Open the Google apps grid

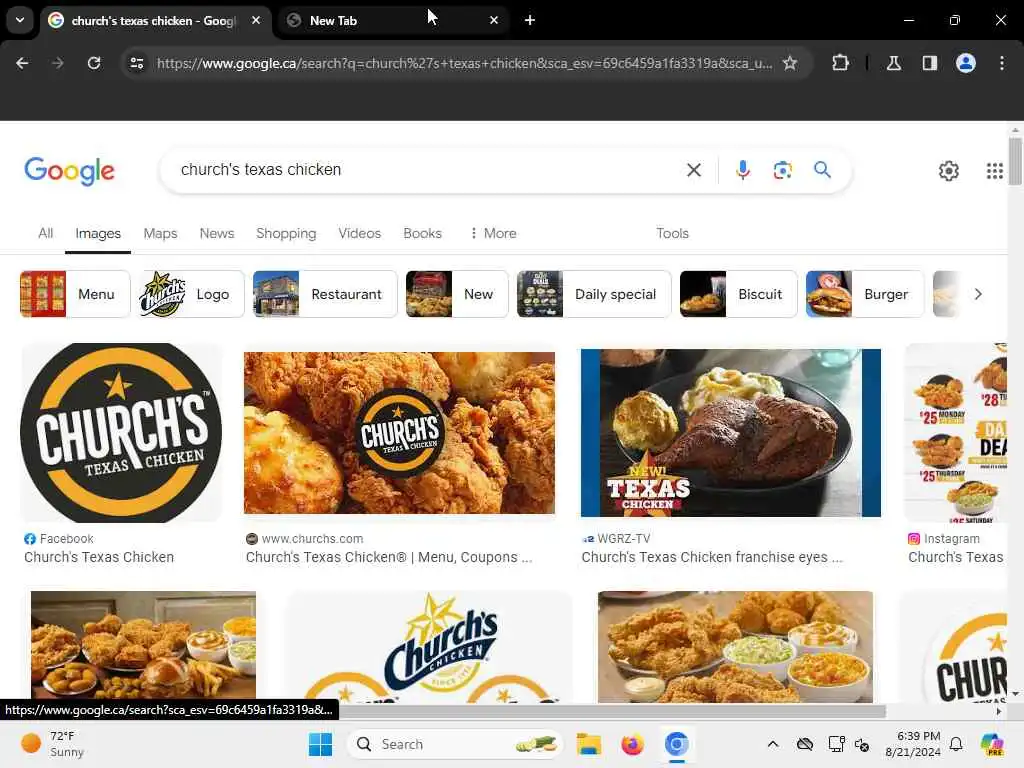pyautogui.click(x=995, y=170)
